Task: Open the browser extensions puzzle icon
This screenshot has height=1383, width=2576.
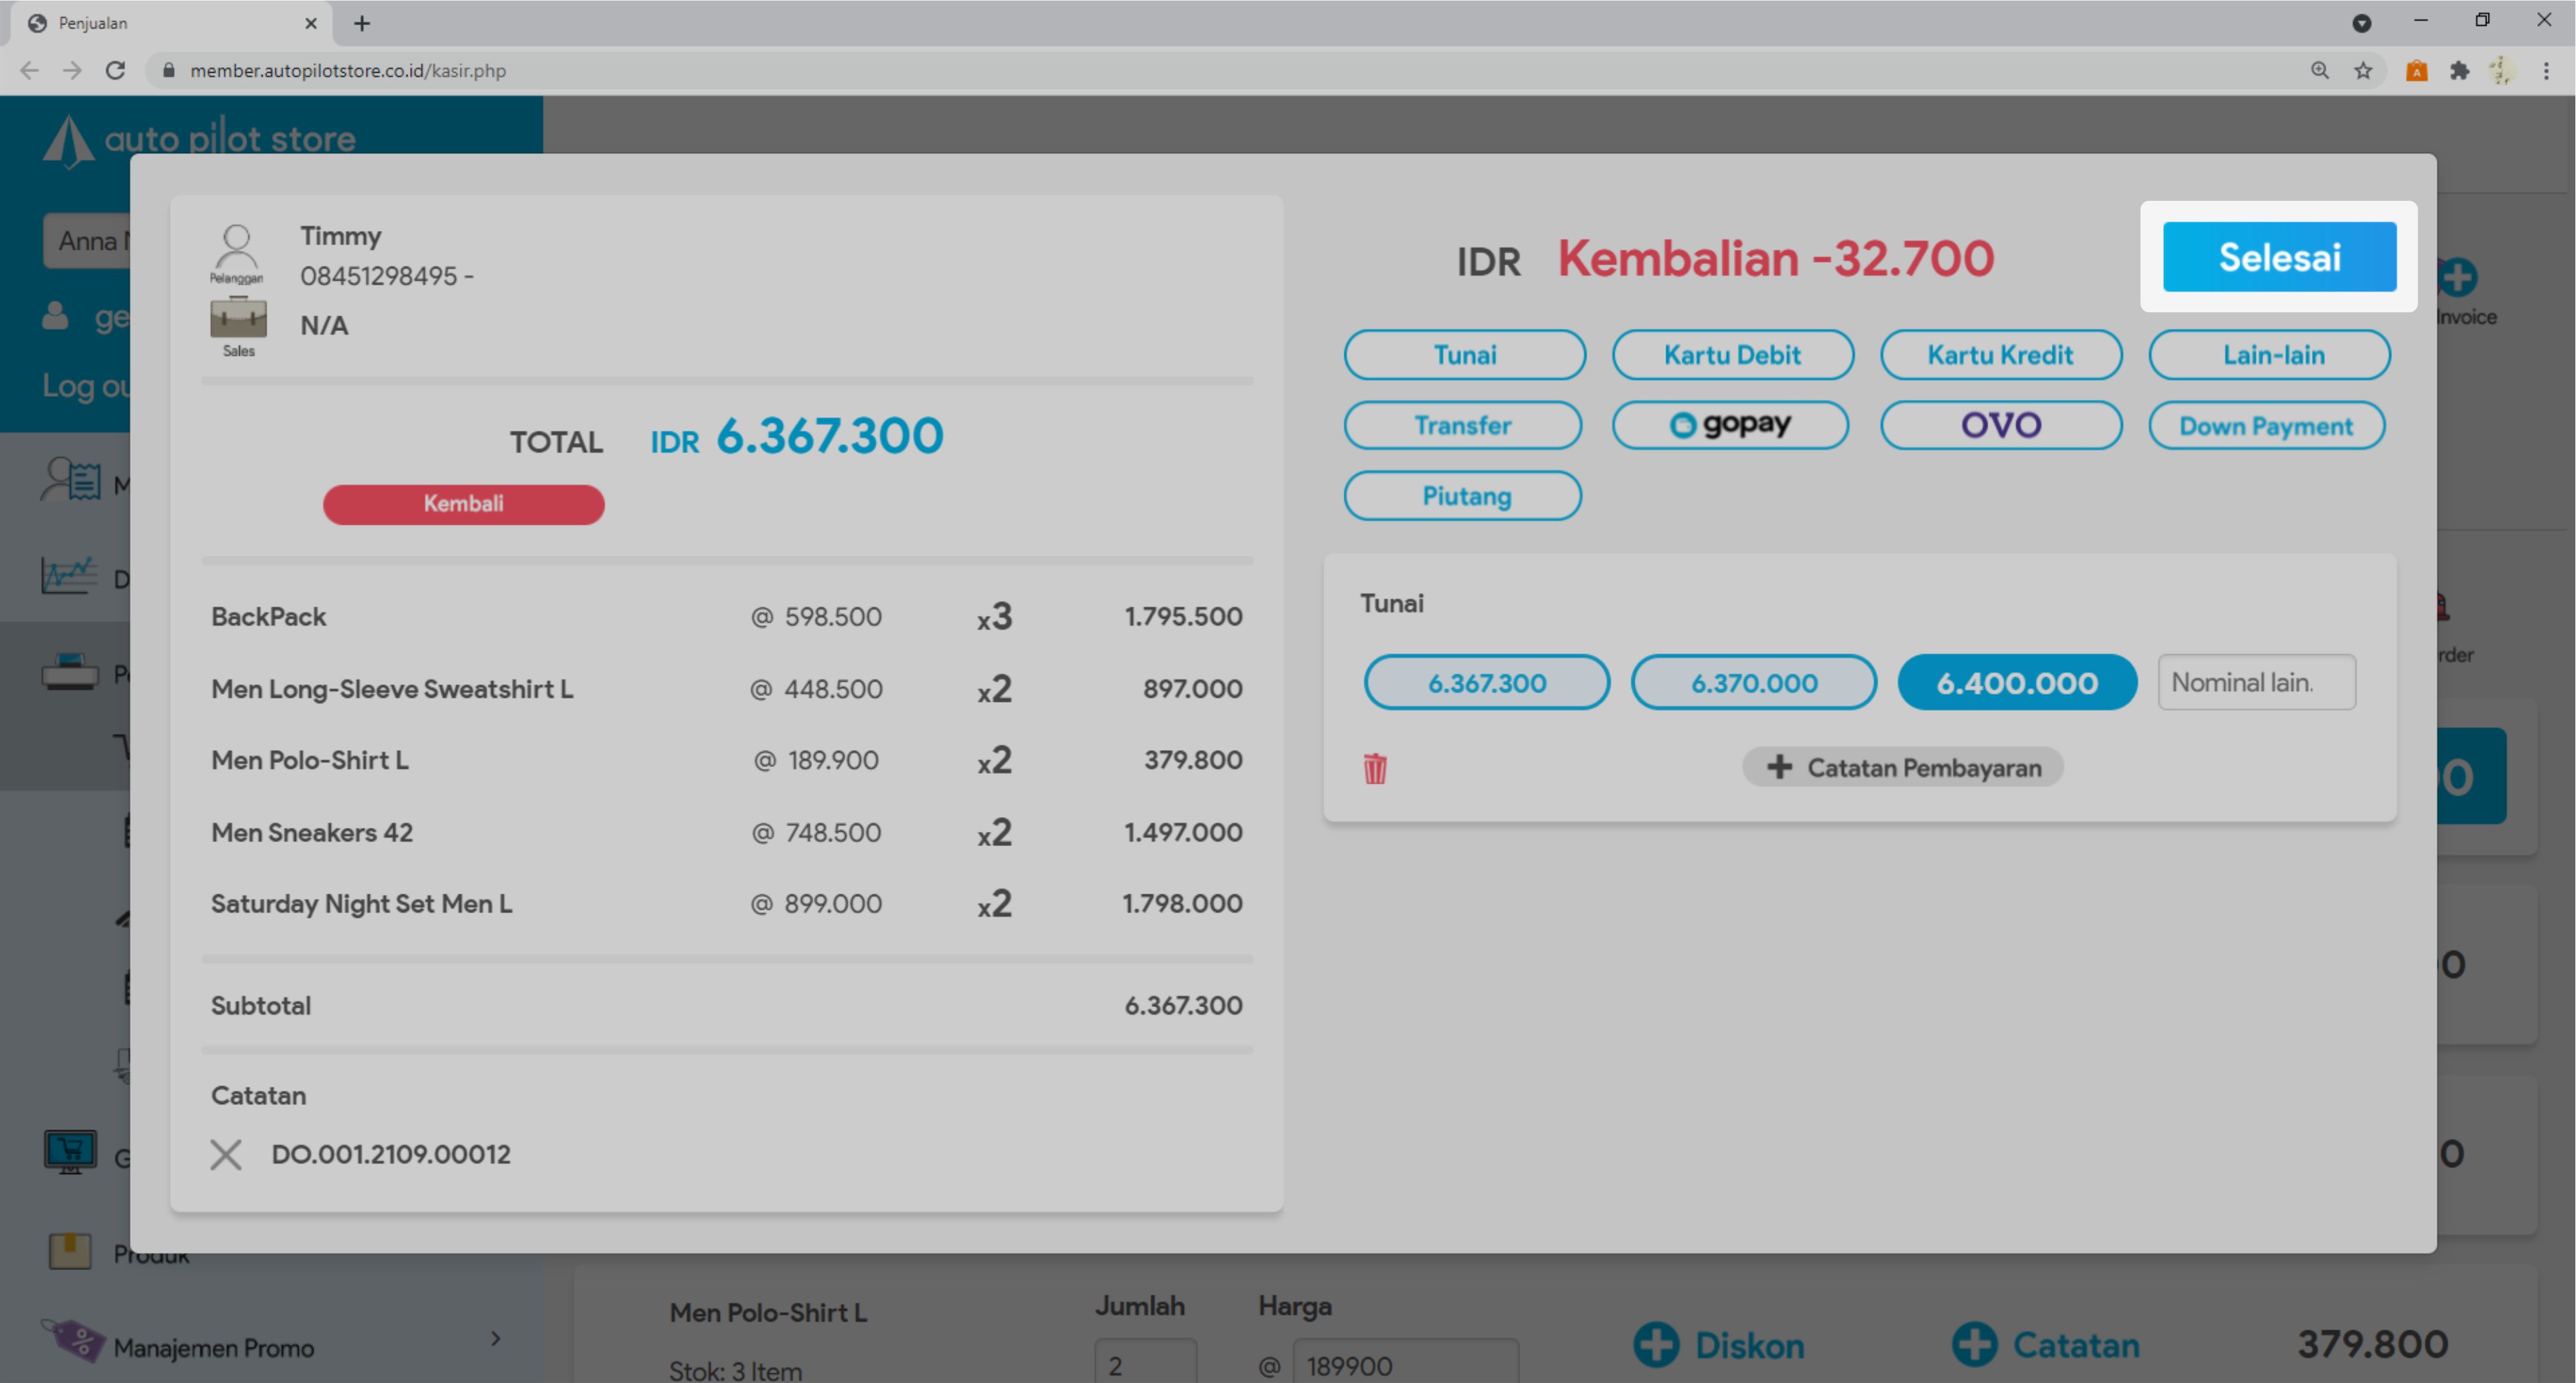Action: click(x=2459, y=70)
